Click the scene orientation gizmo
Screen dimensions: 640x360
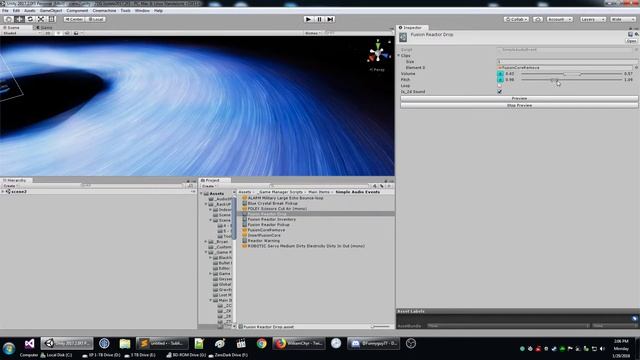pyautogui.click(x=378, y=53)
